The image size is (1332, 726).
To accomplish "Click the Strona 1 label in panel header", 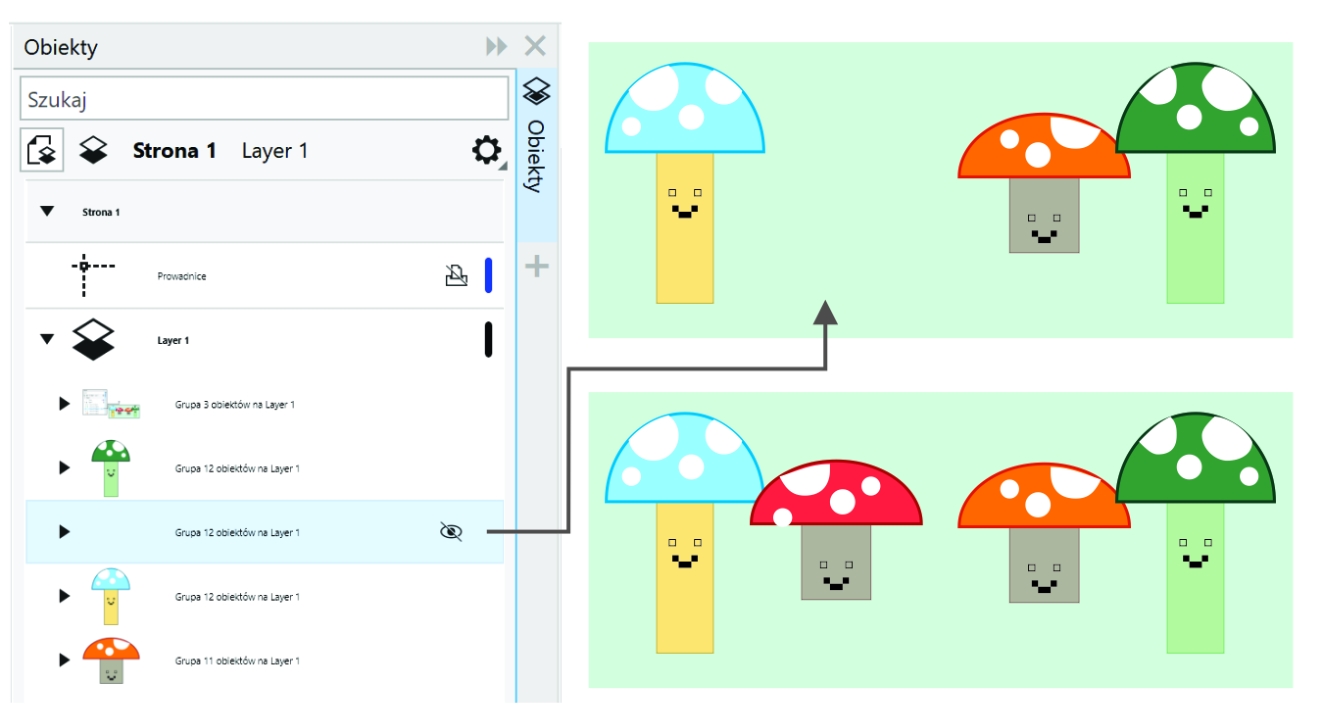I will (x=174, y=151).
